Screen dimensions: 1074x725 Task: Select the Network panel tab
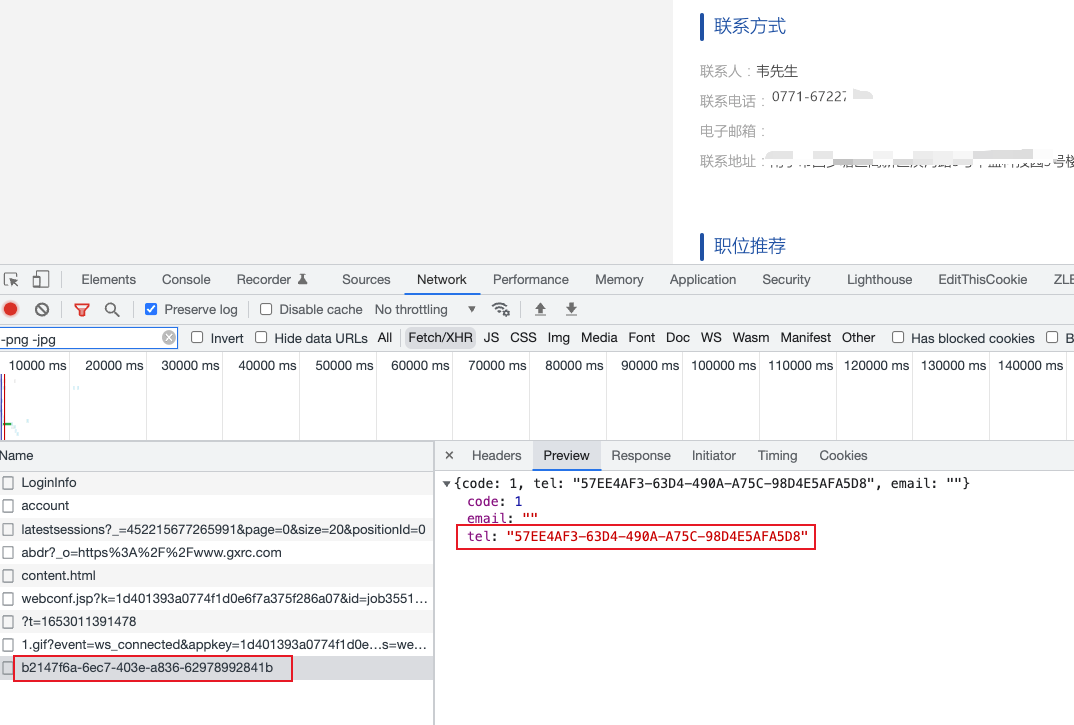441,280
